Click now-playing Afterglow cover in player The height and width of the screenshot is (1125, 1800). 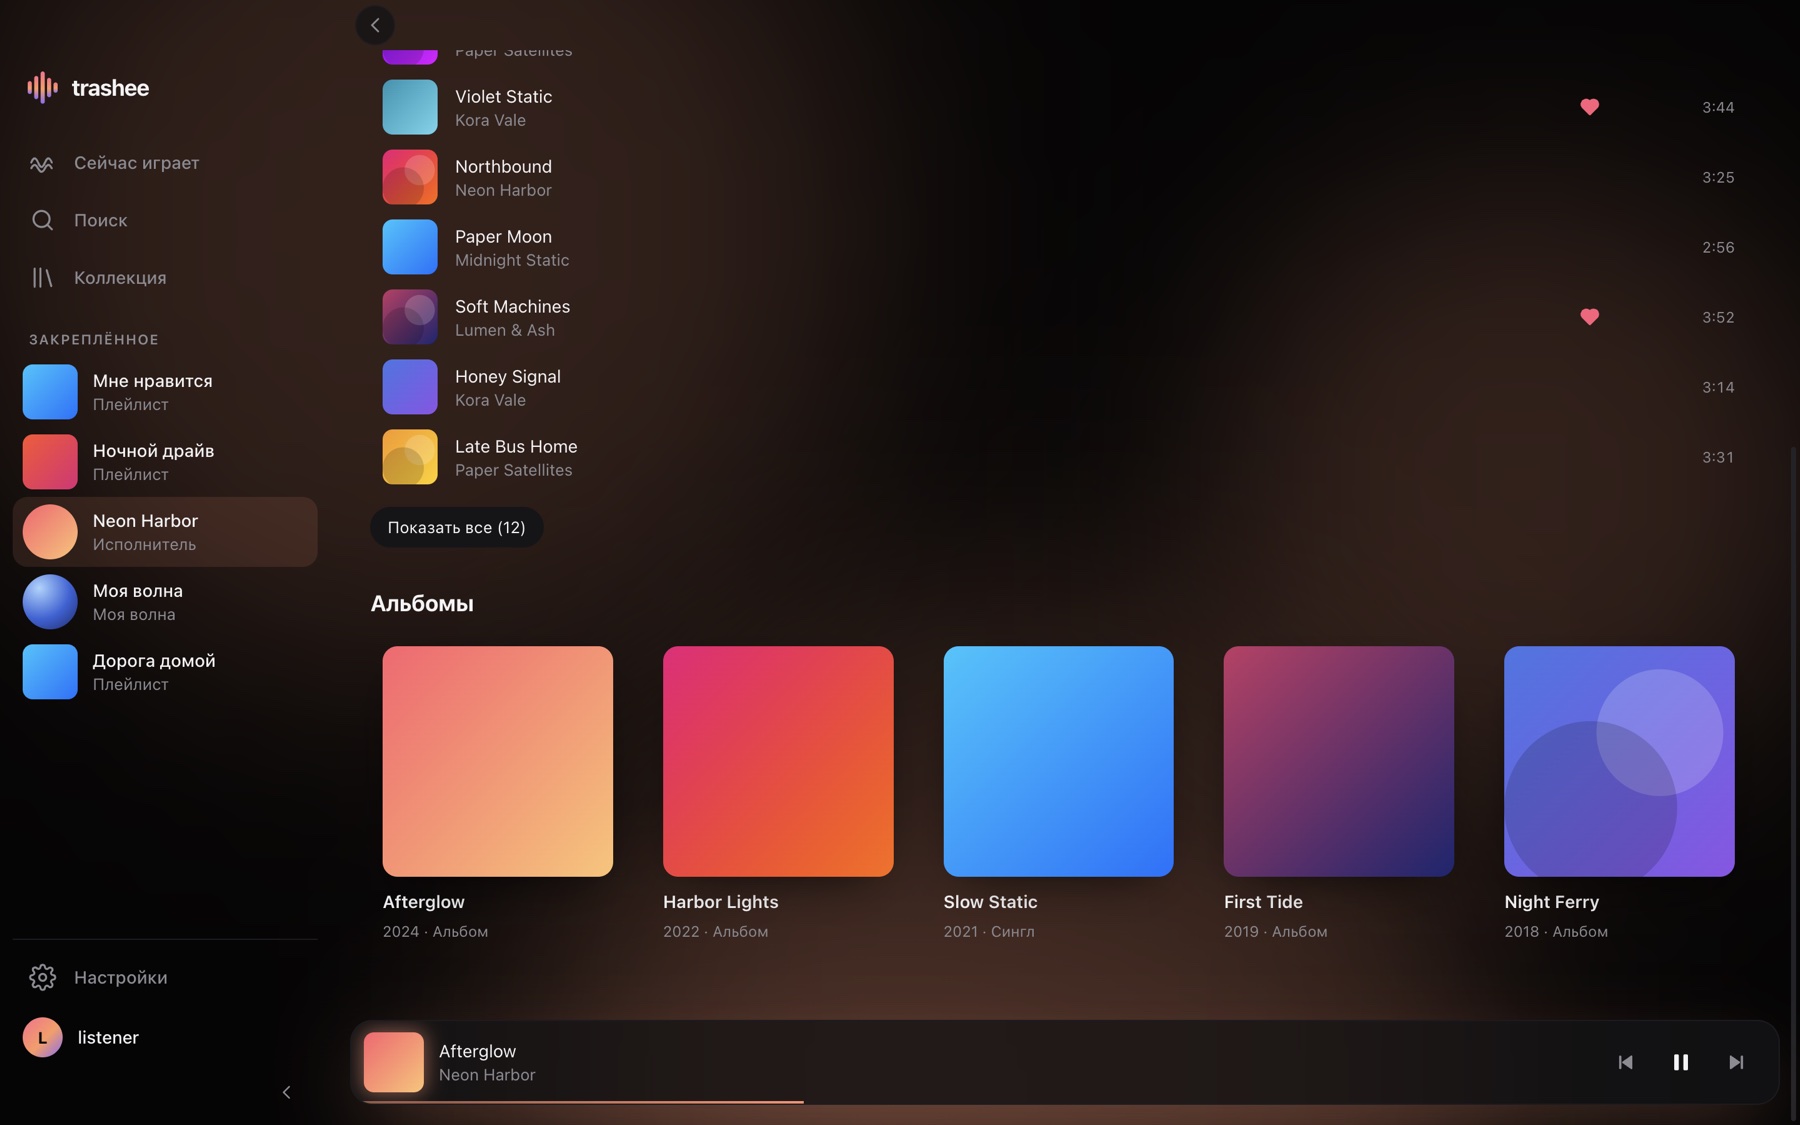[394, 1062]
